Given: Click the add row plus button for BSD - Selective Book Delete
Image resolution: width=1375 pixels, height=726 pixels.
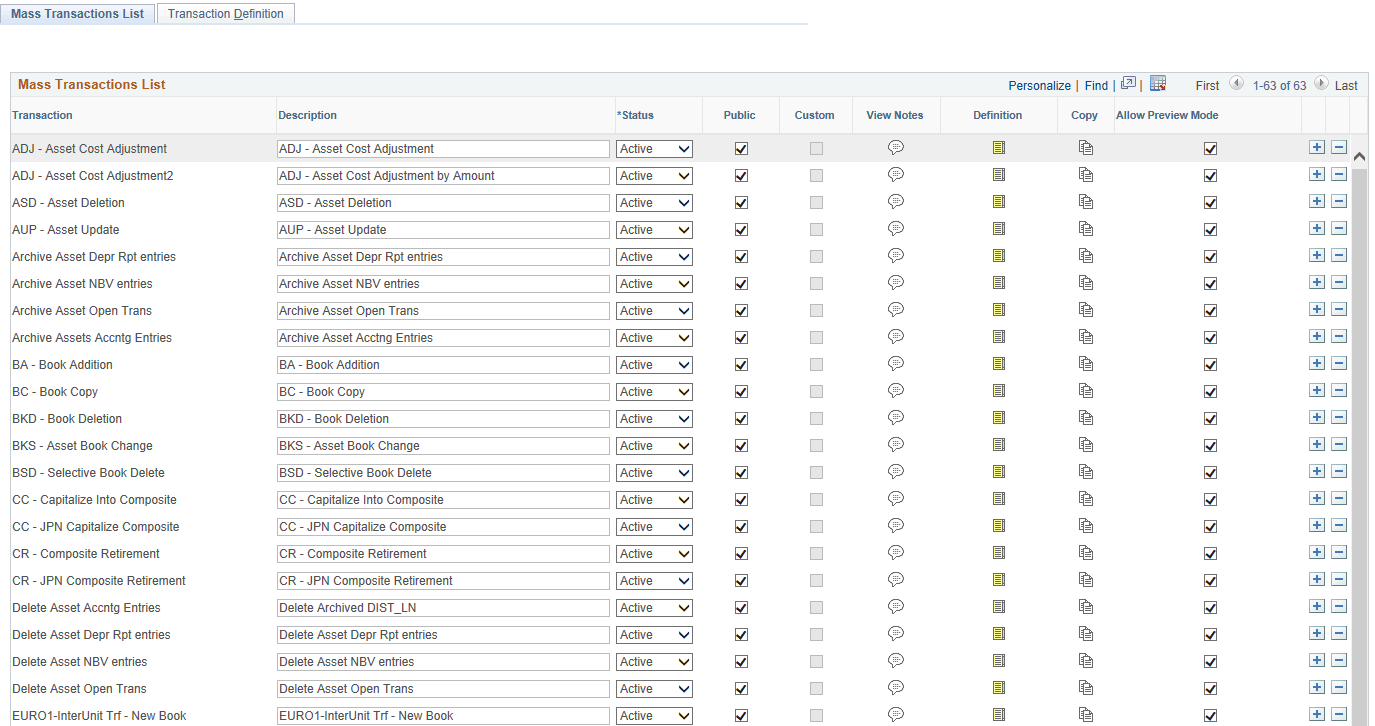Looking at the screenshot, I should click(x=1317, y=471).
